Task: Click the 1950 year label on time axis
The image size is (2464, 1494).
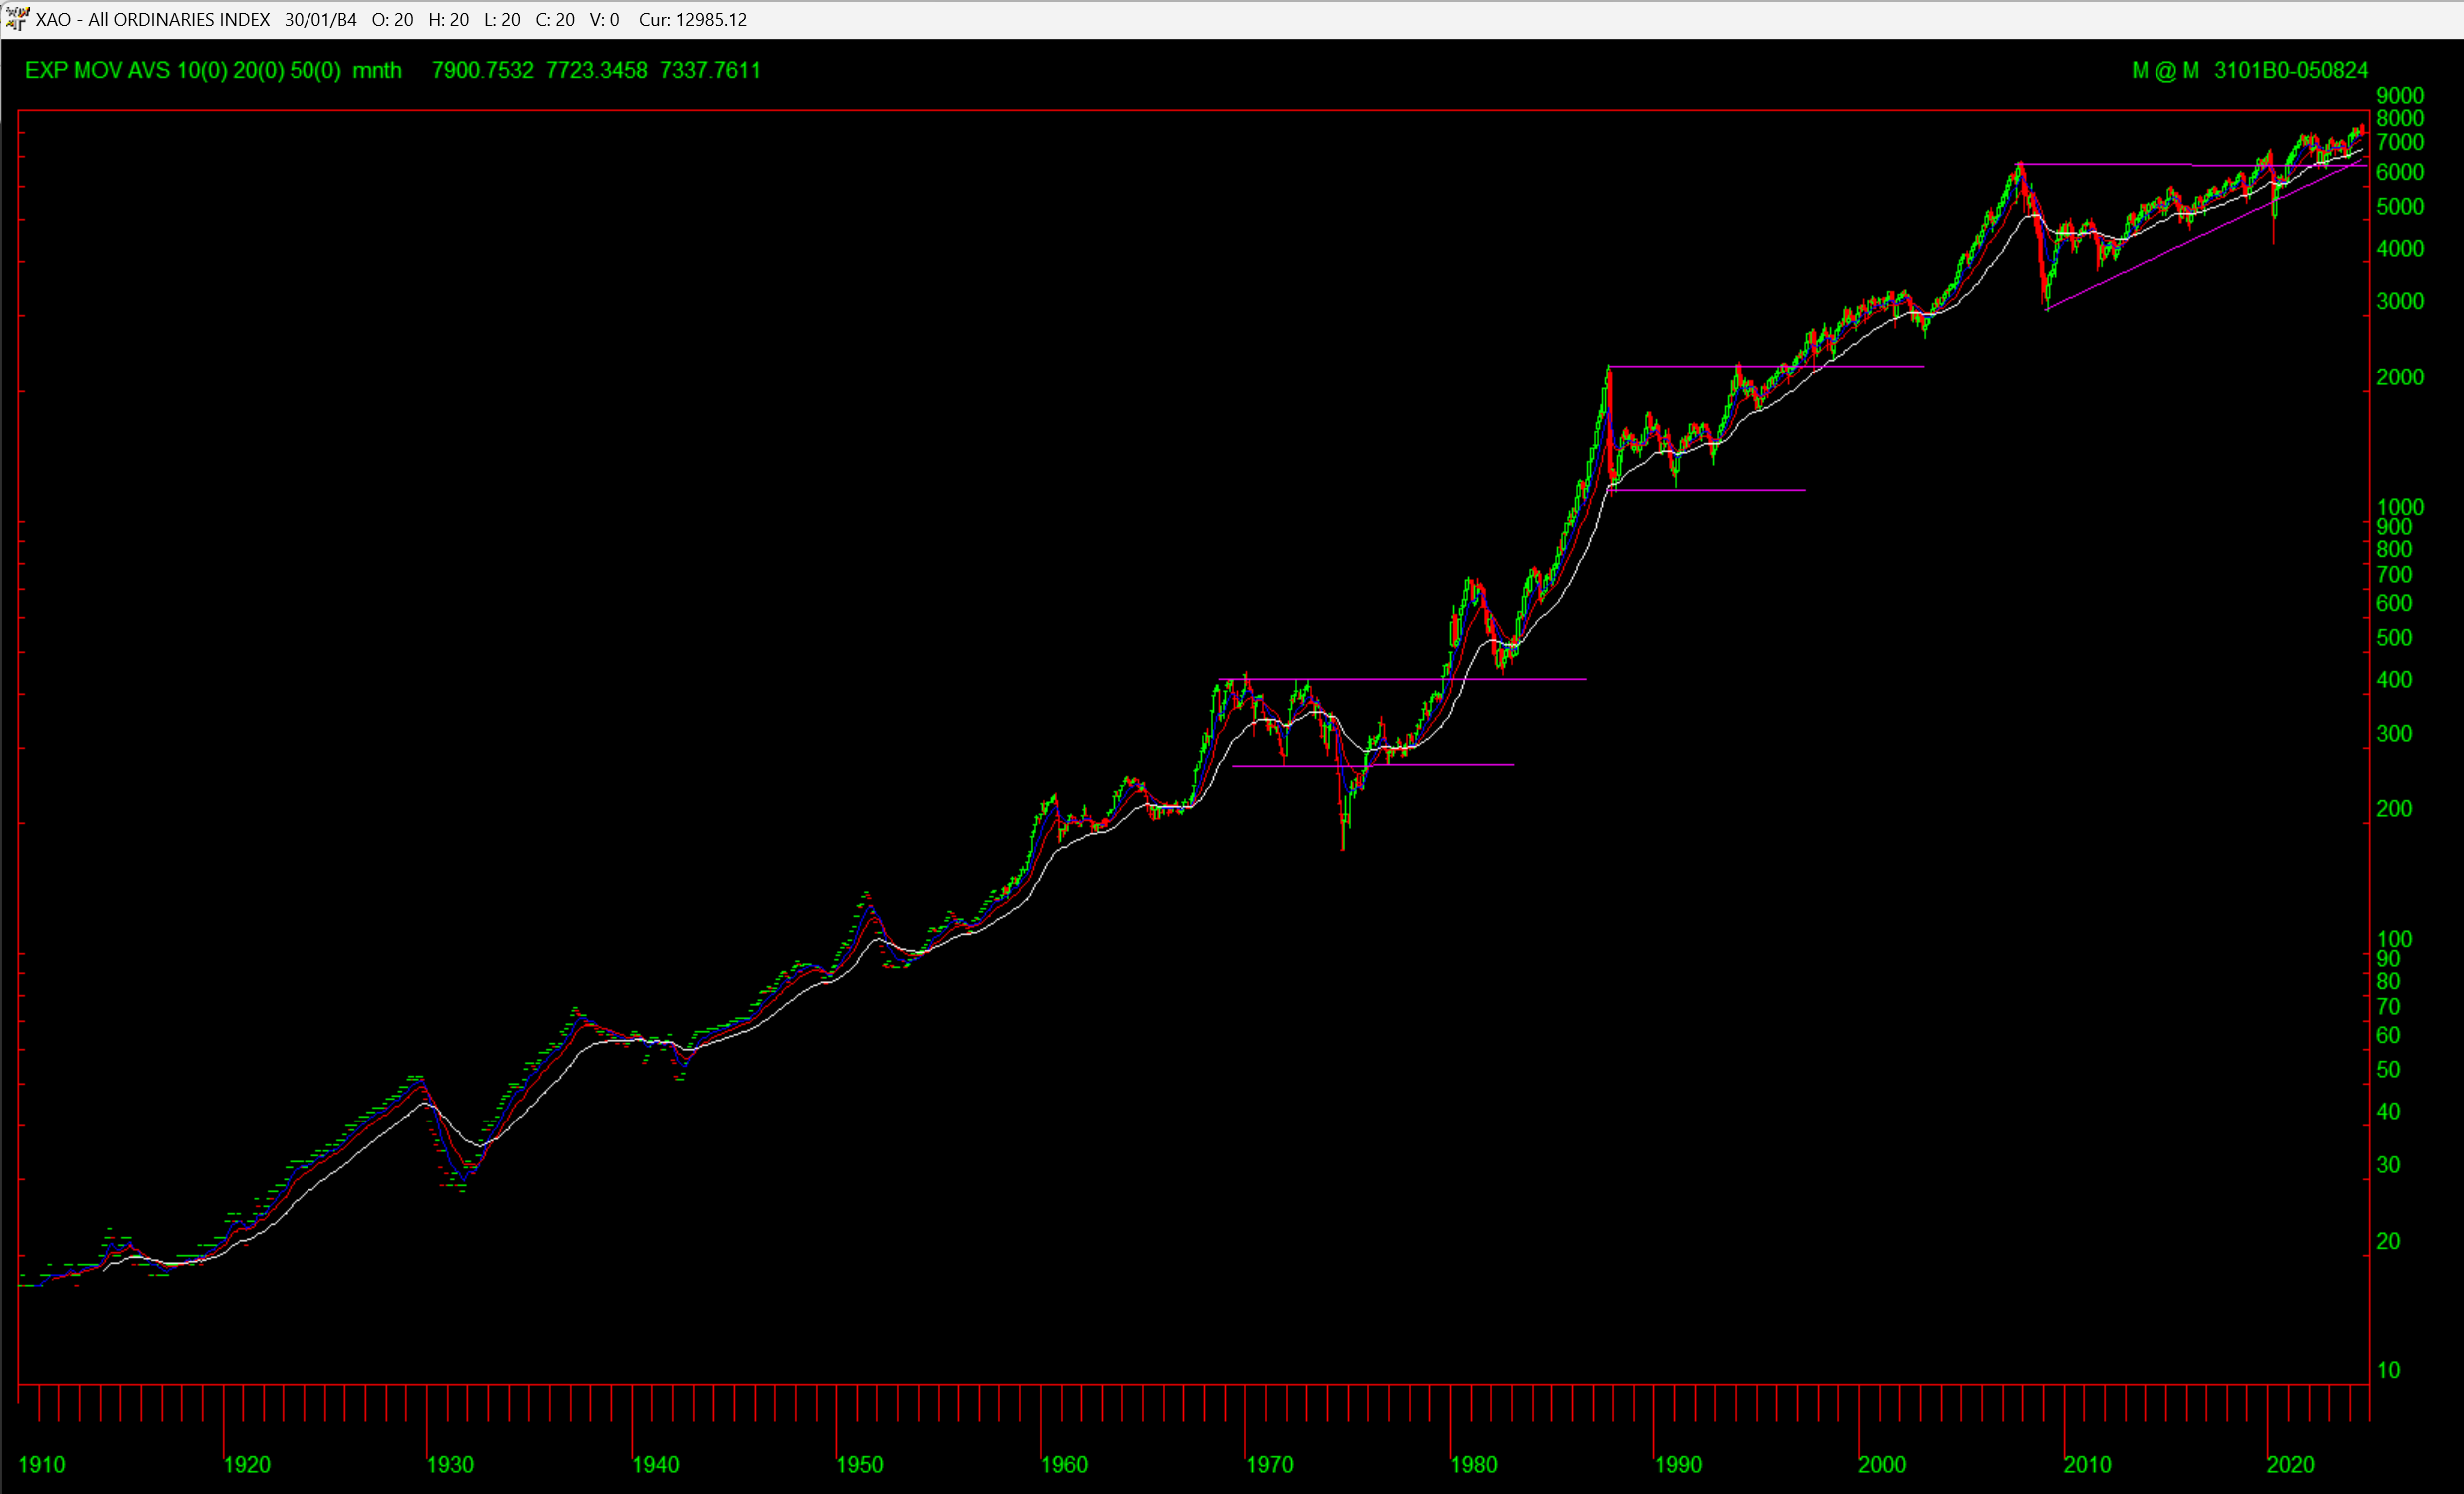Action: pyautogui.click(x=860, y=1465)
